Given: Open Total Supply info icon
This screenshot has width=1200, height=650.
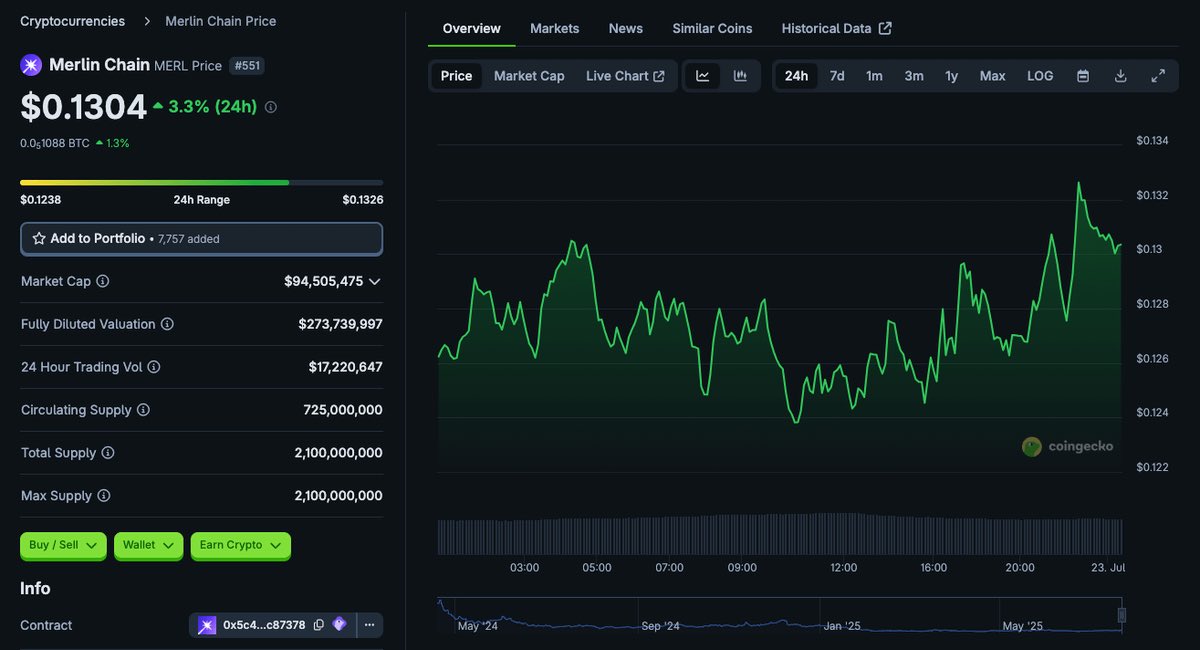Looking at the screenshot, I should pos(108,453).
